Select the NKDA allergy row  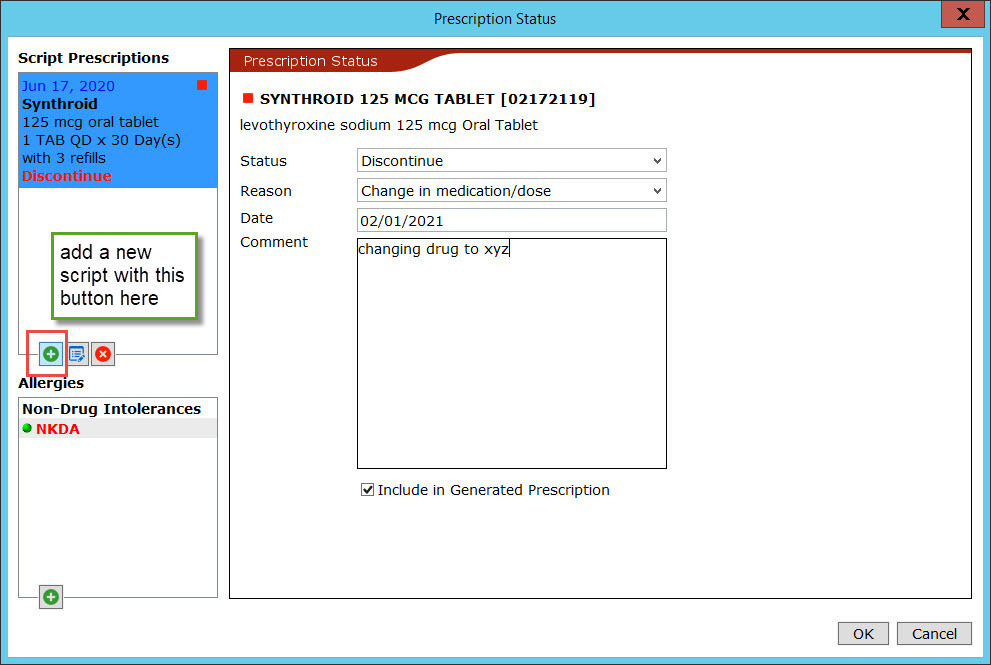[x=117, y=429]
